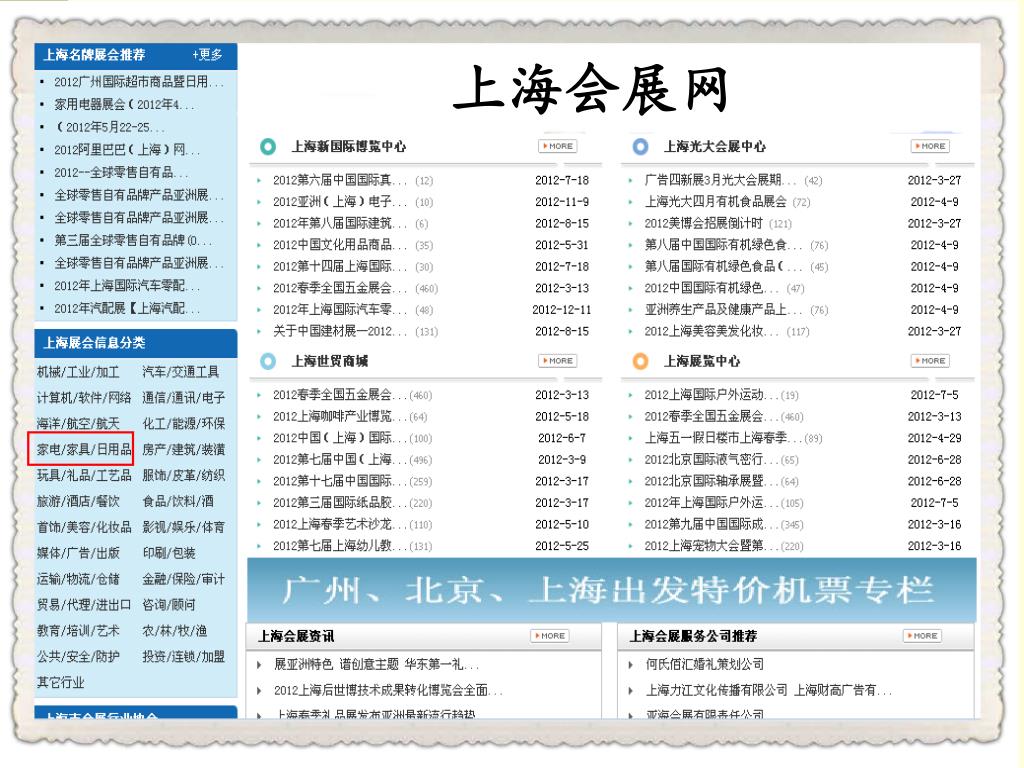This screenshot has width=1024, height=768.
Task: Click the circle icon beside 上海世贸商城
Action: (x=267, y=361)
